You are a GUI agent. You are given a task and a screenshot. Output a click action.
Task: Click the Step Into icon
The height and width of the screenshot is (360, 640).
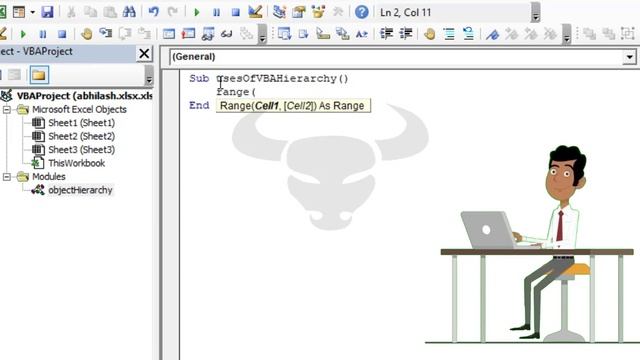(105, 33)
